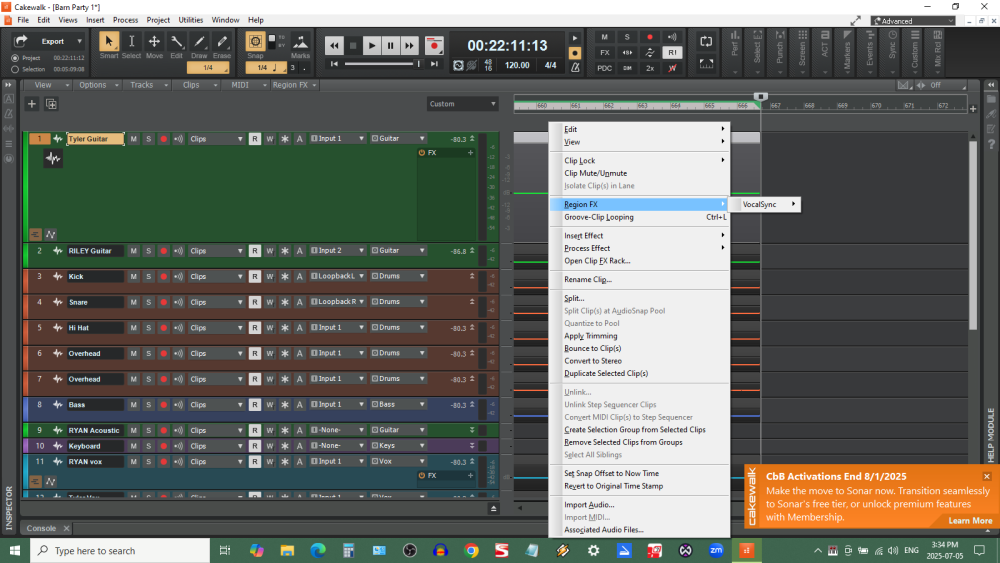Start playback with the Play button
The height and width of the screenshot is (563, 1000).
click(372, 45)
